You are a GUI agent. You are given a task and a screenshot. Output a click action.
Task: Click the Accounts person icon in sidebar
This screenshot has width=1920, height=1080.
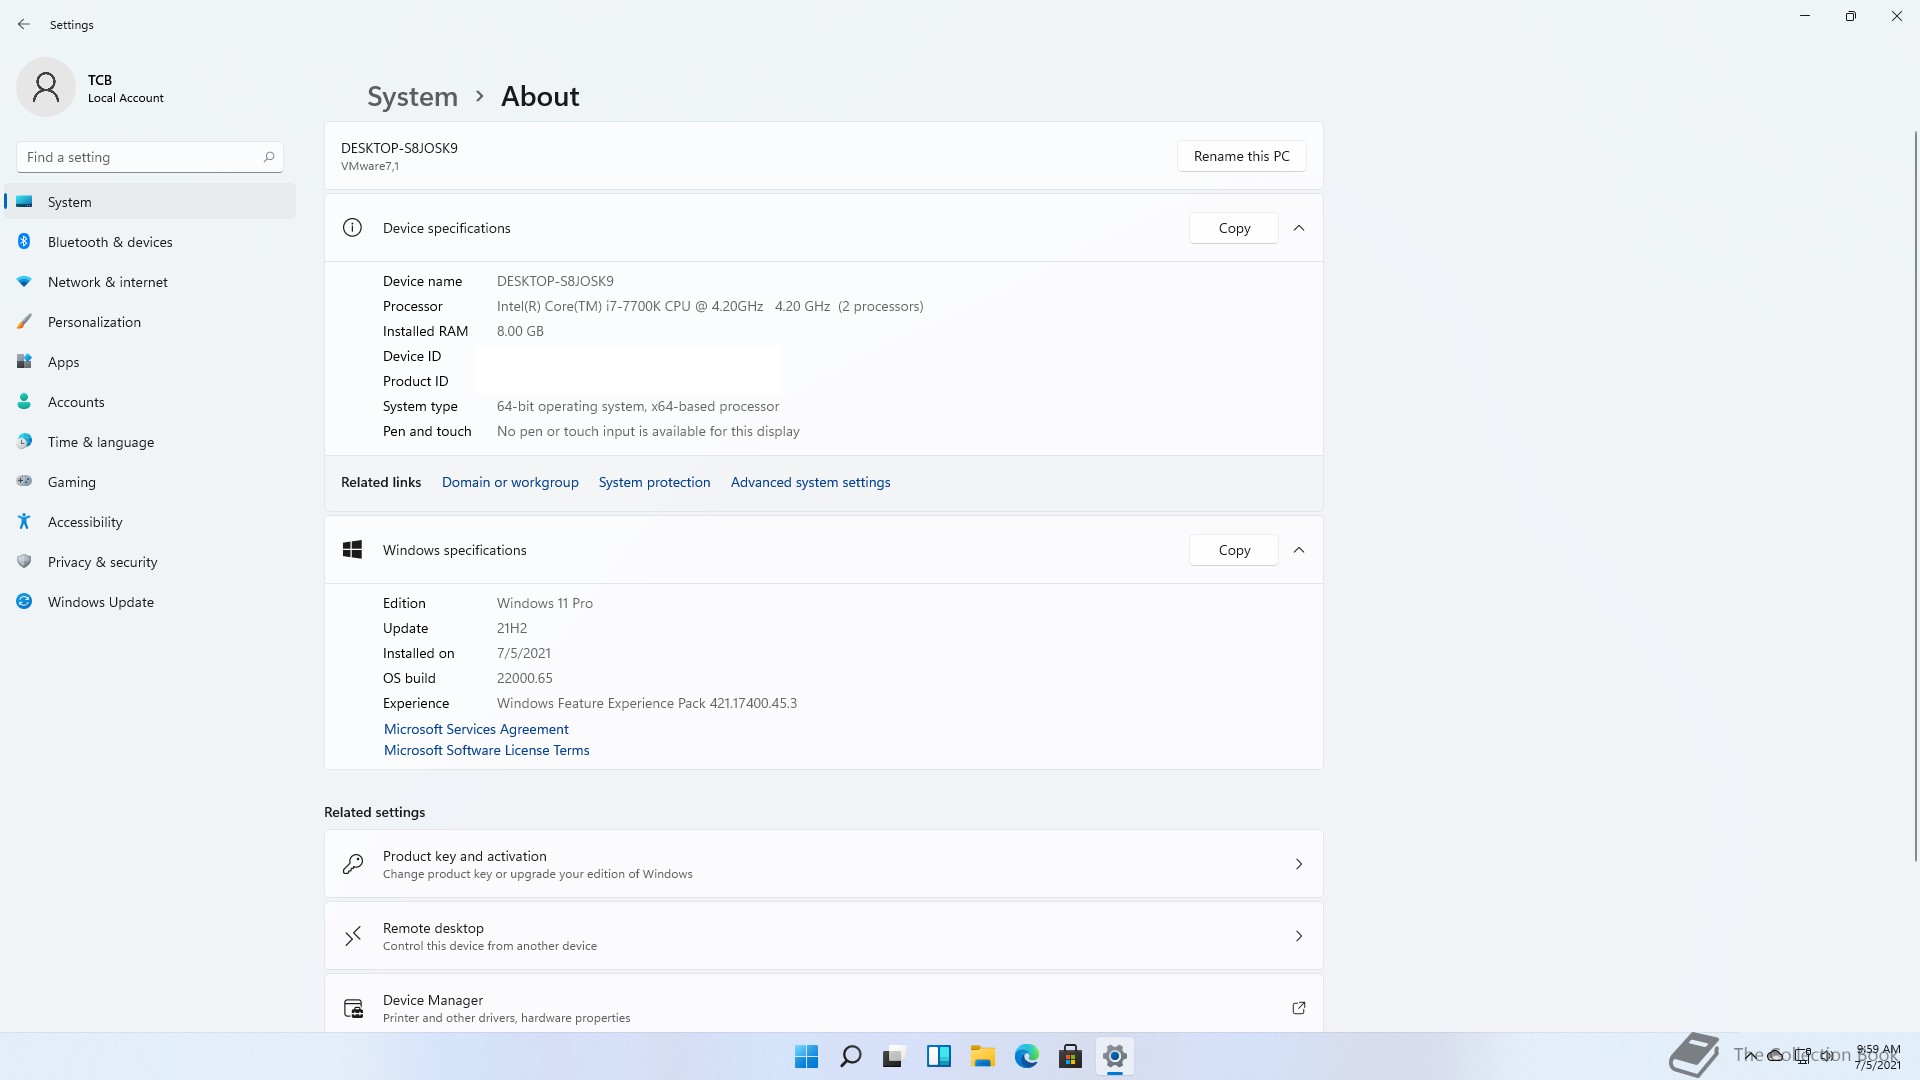point(25,402)
